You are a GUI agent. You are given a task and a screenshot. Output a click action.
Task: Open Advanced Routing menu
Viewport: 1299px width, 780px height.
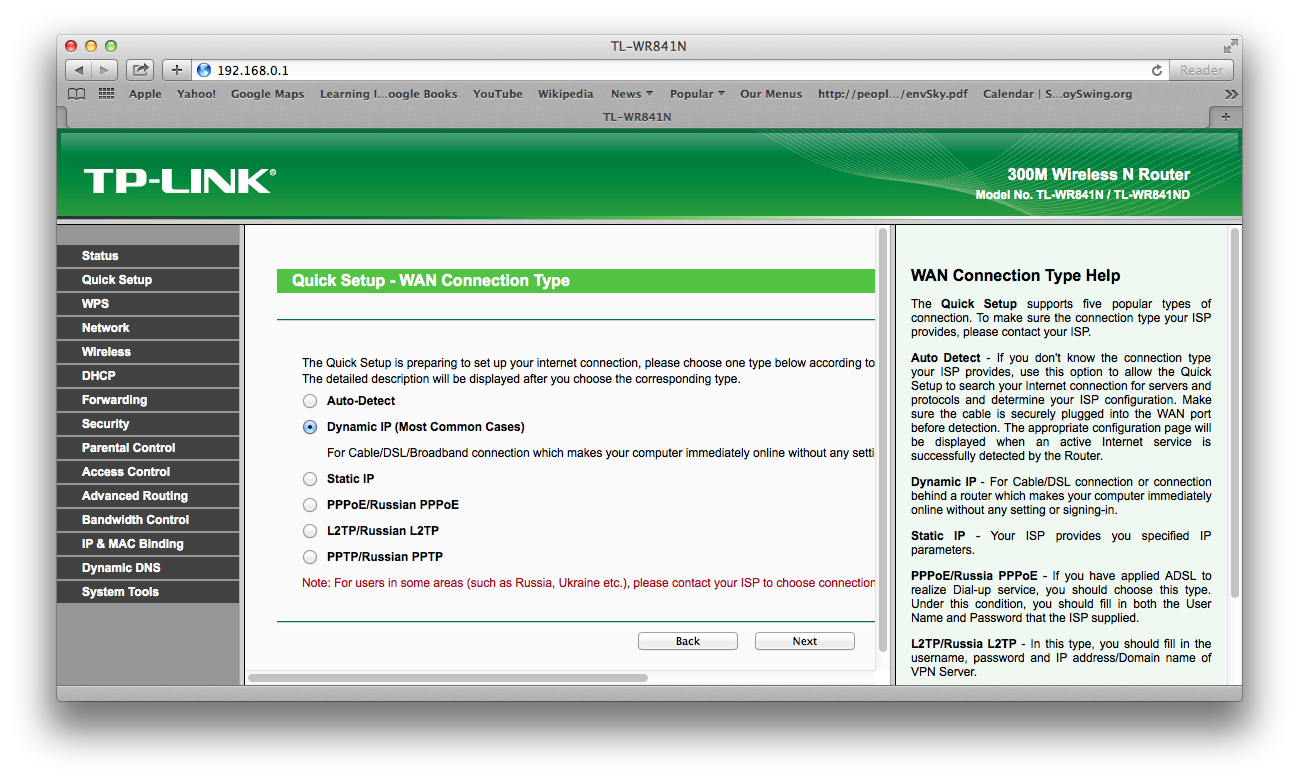pyautogui.click(x=148, y=496)
